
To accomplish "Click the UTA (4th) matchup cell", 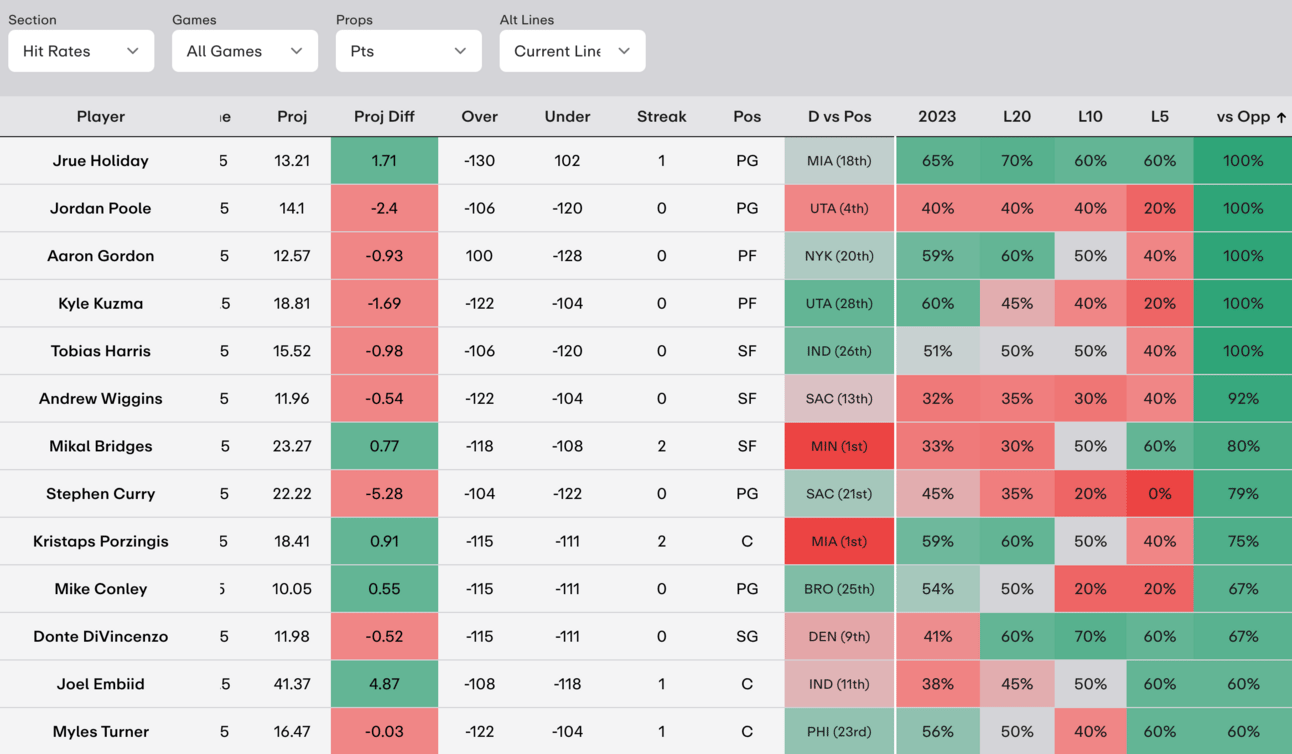I will tap(839, 208).
